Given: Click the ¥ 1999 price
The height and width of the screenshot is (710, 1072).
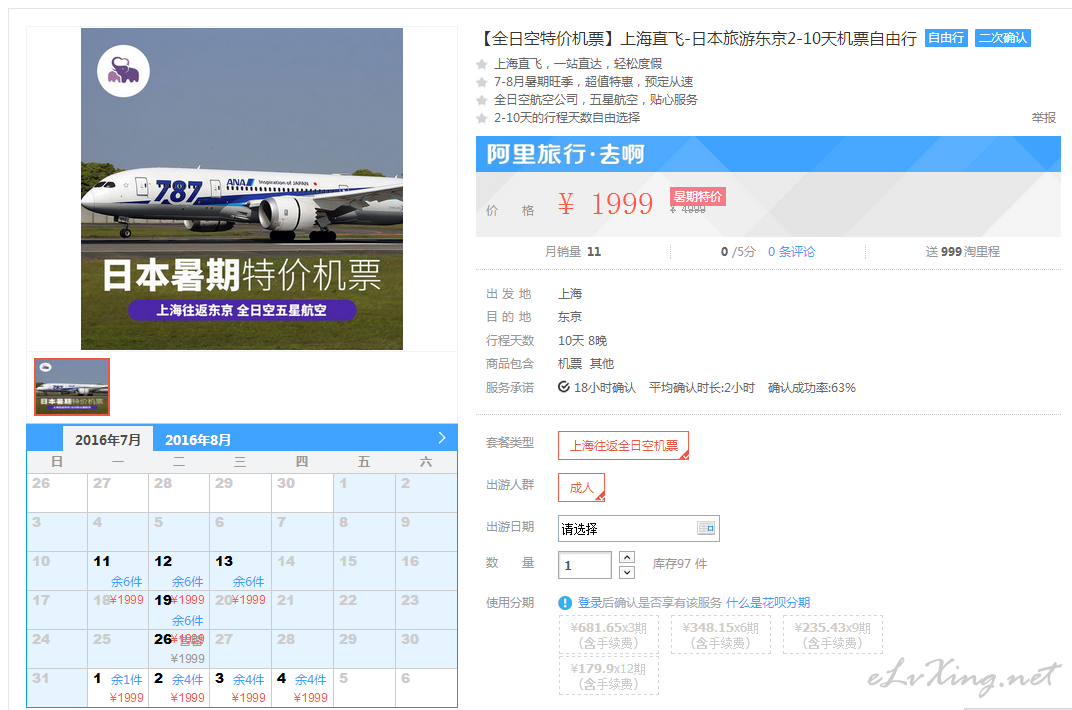Looking at the screenshot, I should click(x=606, y=204).
